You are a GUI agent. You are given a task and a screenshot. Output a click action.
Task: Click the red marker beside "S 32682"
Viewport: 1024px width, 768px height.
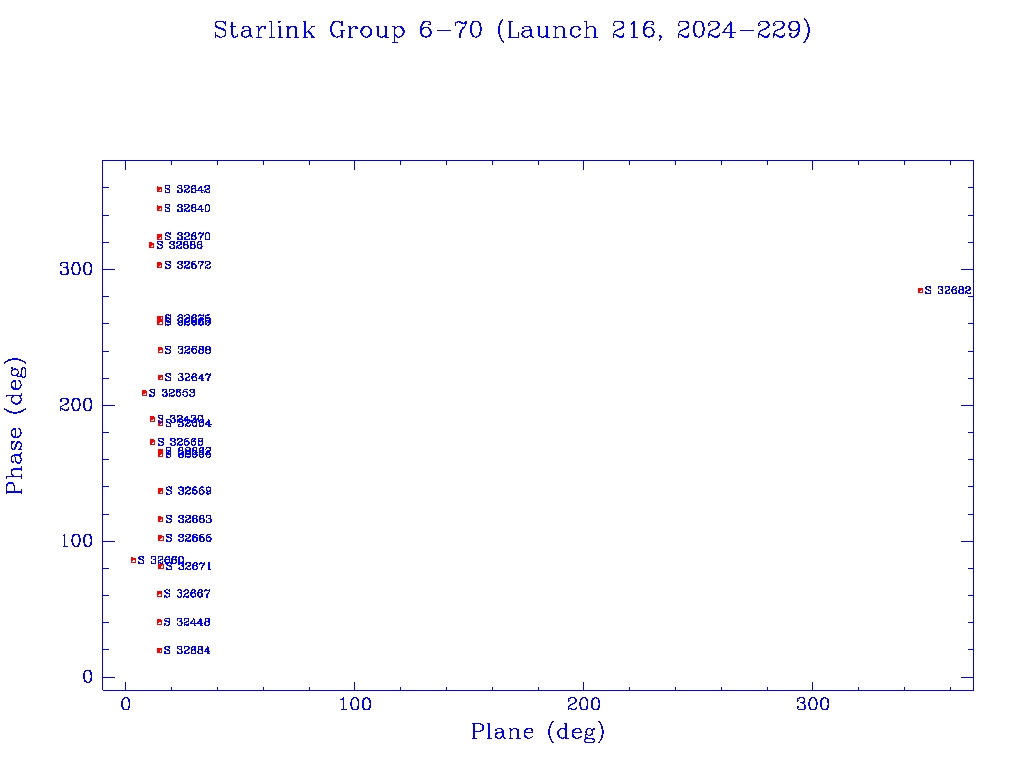(920, 291)
